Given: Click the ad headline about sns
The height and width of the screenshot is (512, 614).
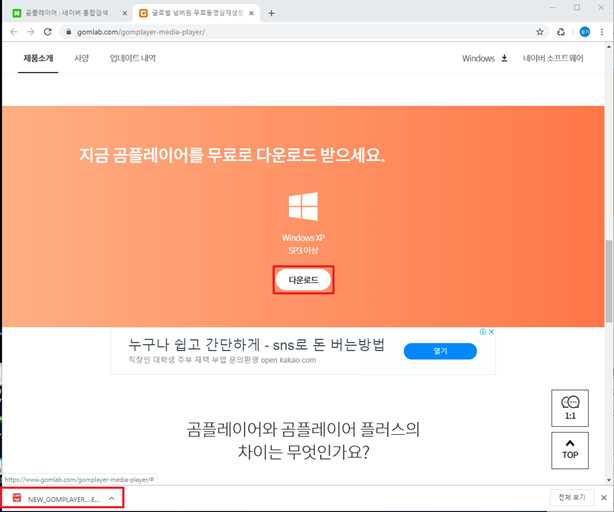Looking at the screenshot, I should 256,344.
